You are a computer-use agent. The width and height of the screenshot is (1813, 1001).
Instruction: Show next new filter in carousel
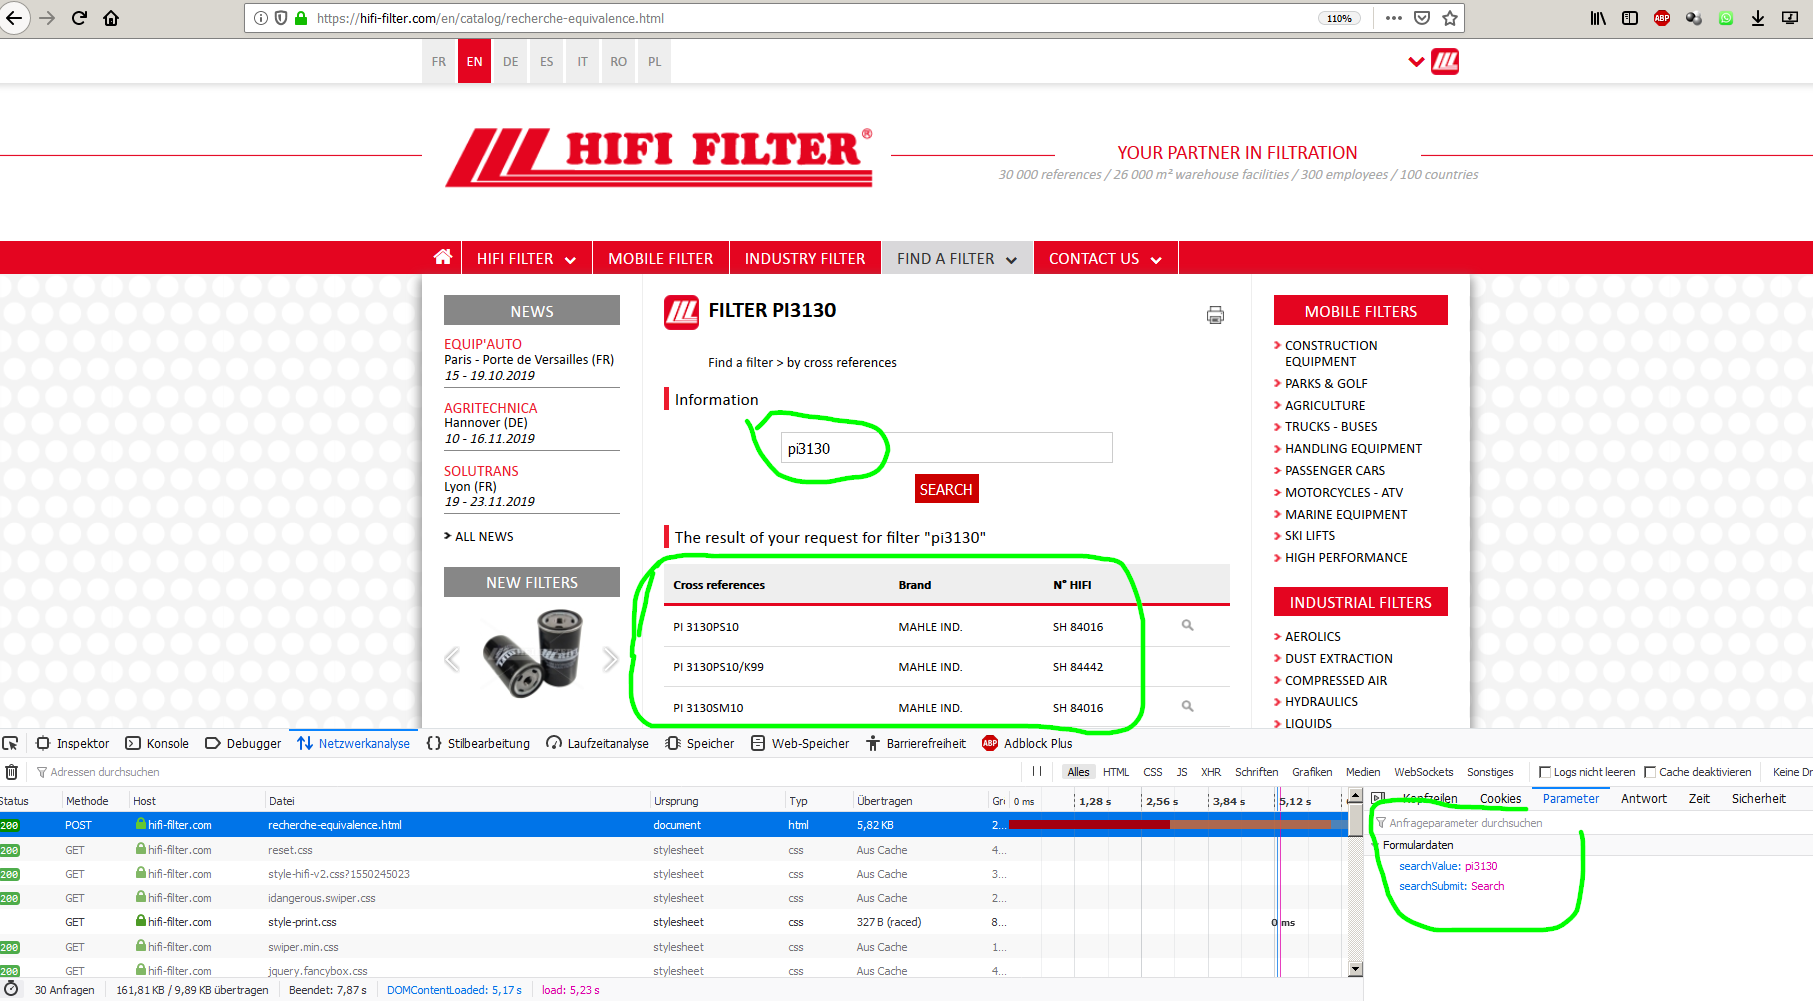point(611,659)
